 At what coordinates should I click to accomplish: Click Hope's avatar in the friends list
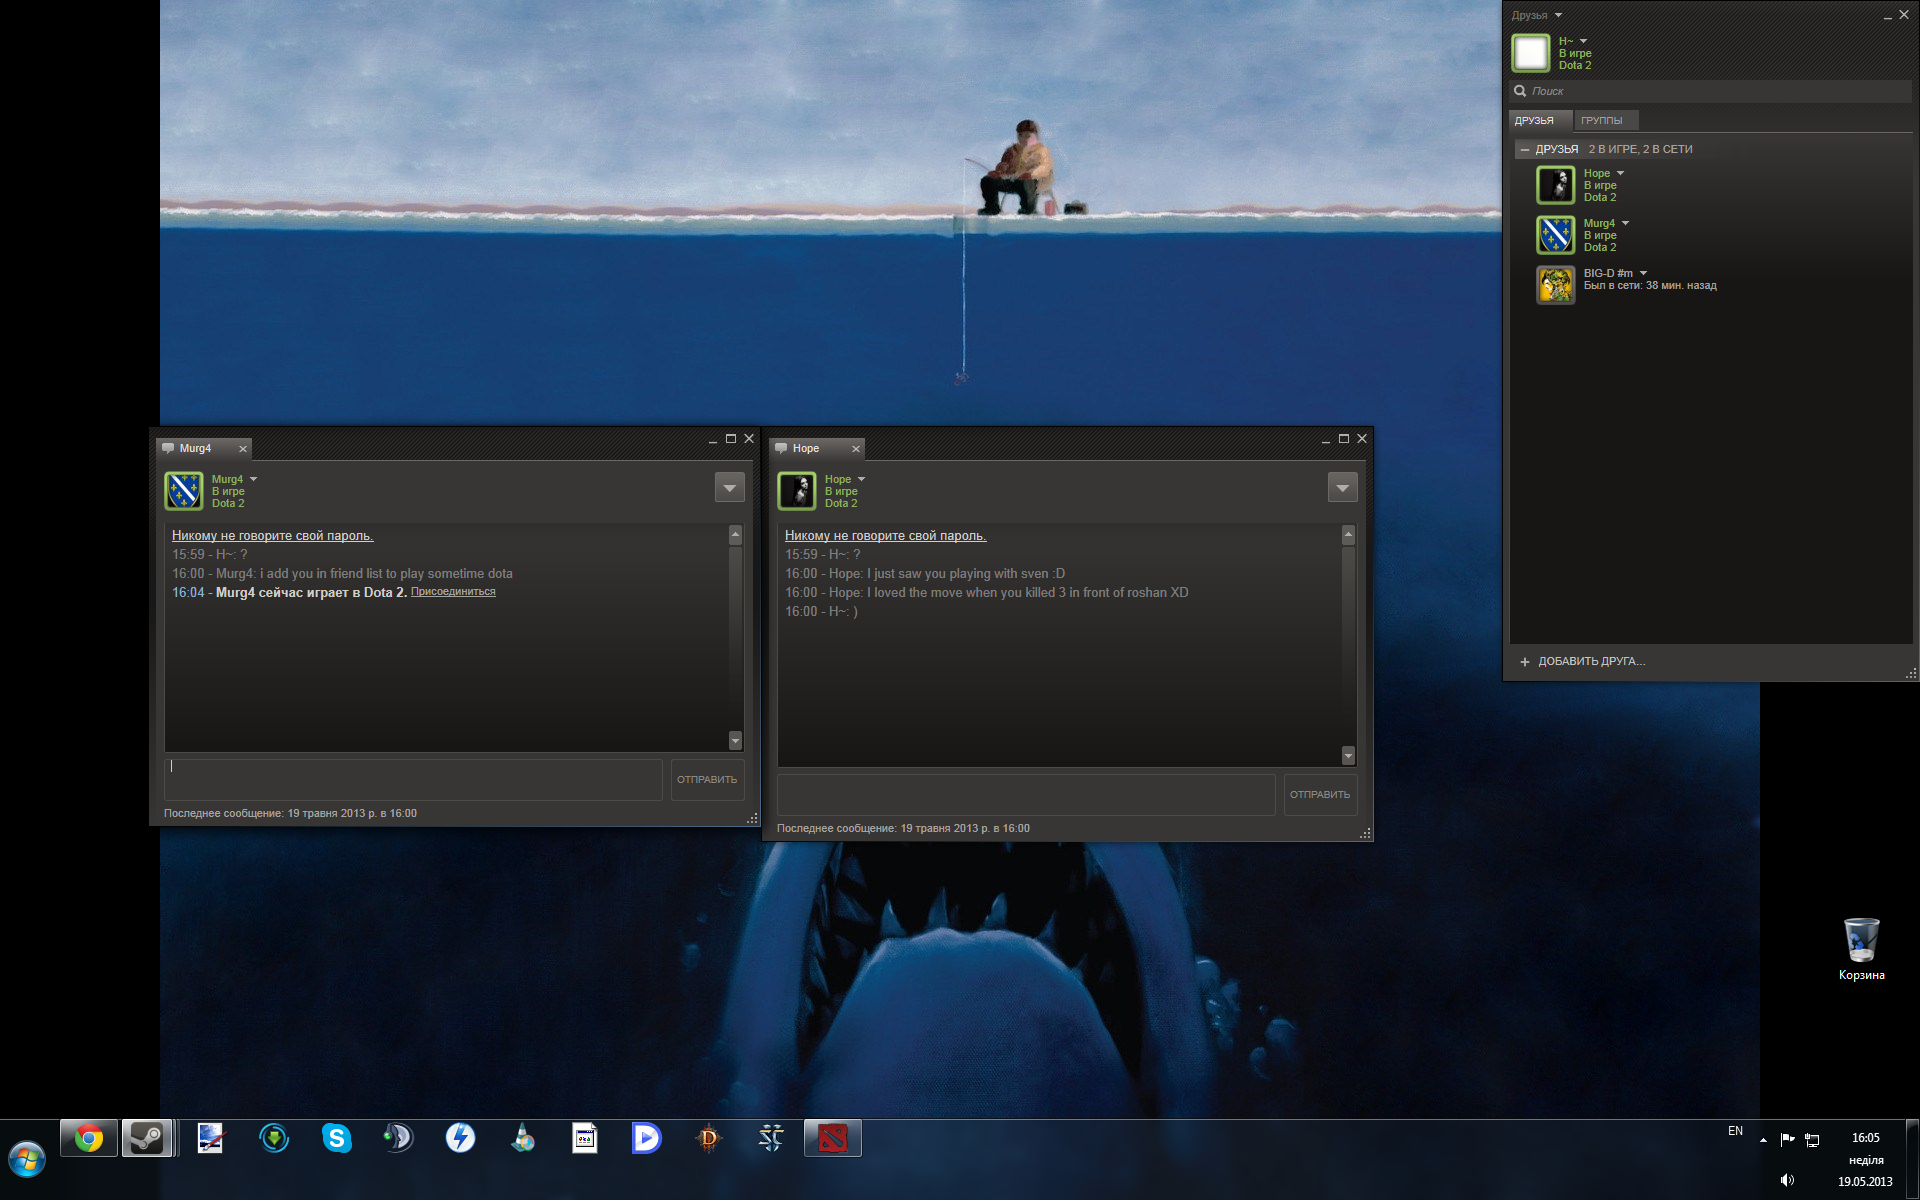pyautogui.click(x=1555, y=185)
